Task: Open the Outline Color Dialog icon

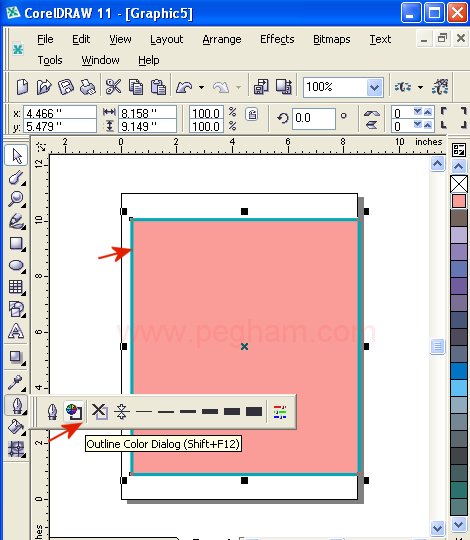Action: pyautogui.click(x=74, y=411)
